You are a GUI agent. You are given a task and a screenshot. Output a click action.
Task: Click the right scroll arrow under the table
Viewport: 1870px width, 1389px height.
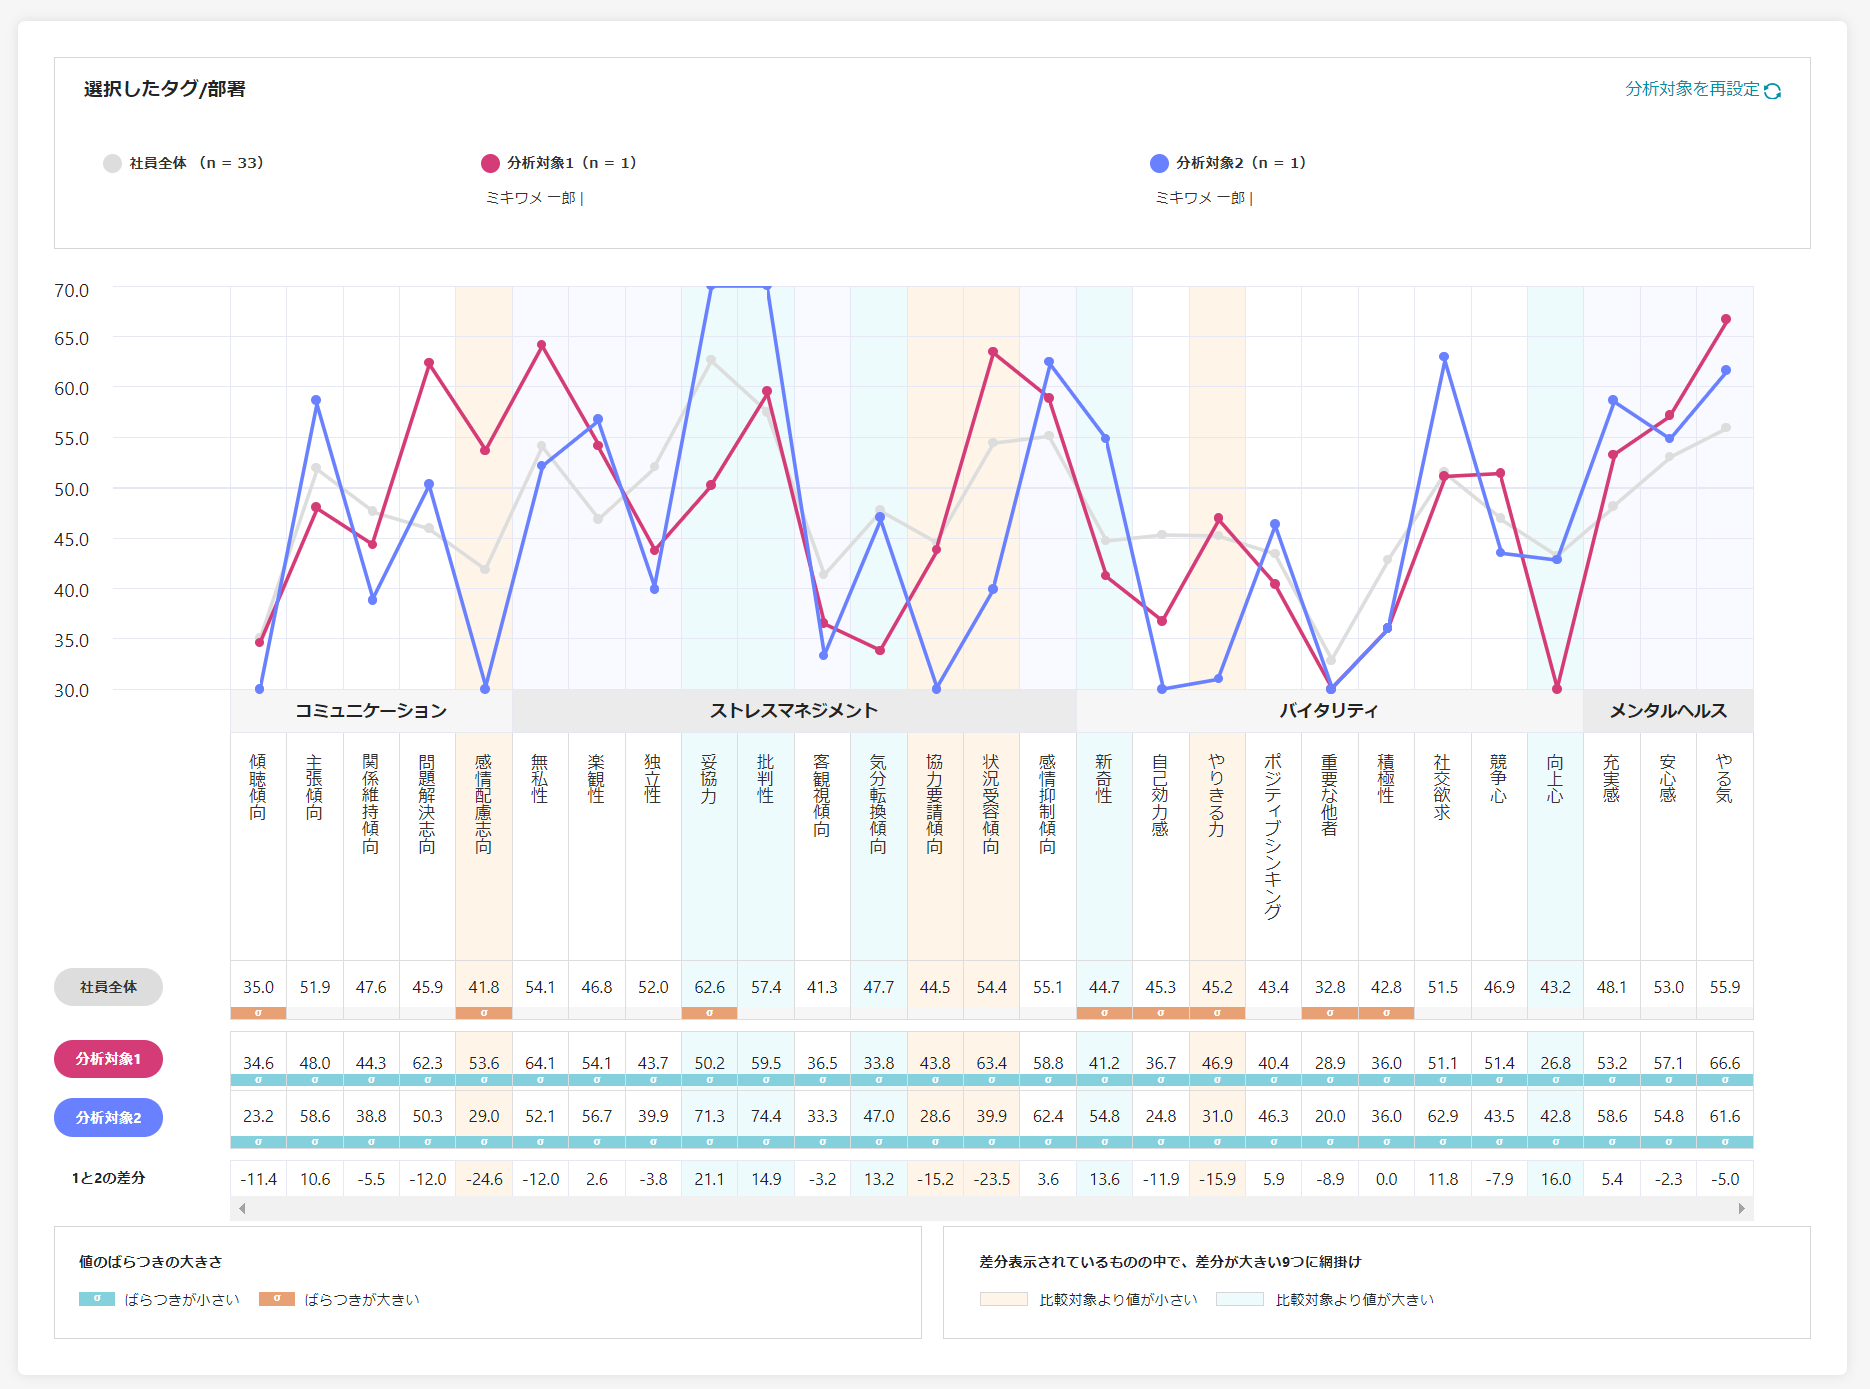point(1741,1208)
